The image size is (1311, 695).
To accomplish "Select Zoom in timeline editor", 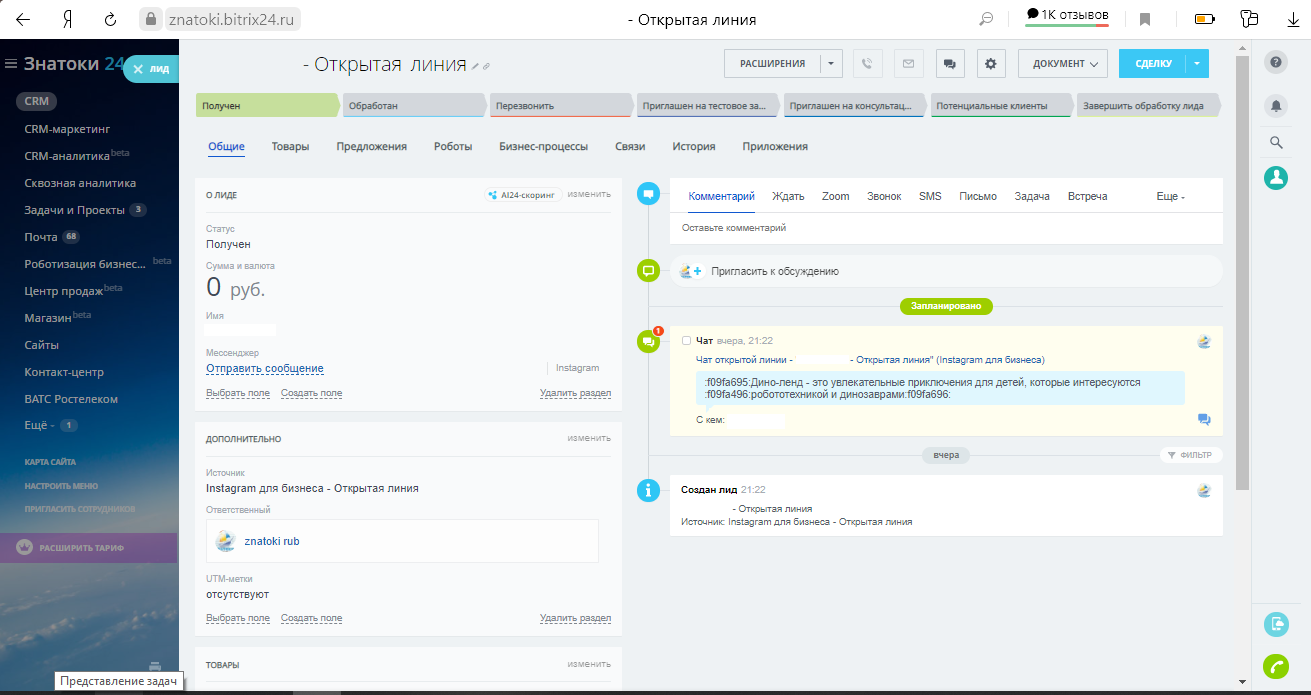I will click(x=835, y=197).
